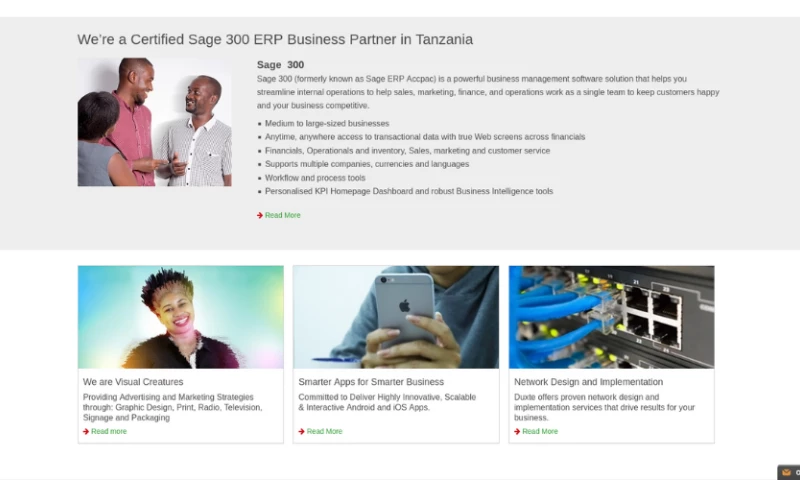Click the three business people photo
Image resolution: width=800 pixels, height=480 pixels.
coord(154,121)
